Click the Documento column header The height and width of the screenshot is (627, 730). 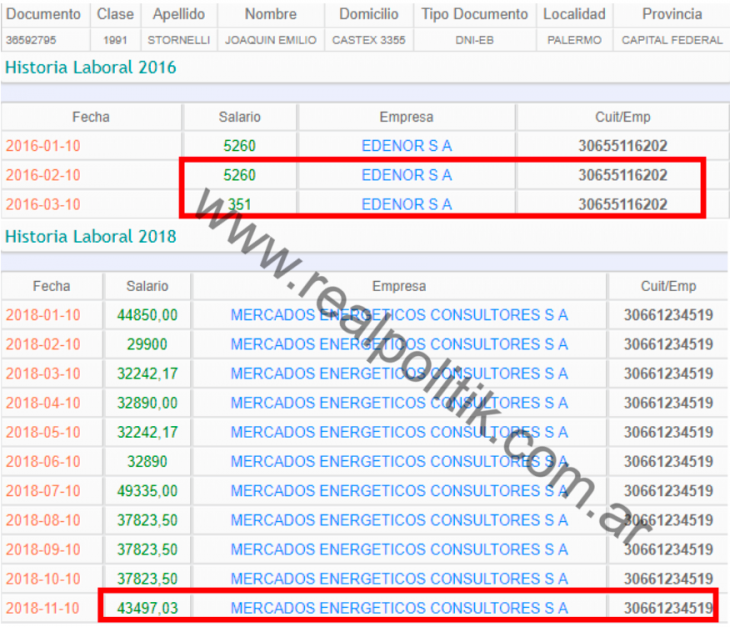pos(43,14)
